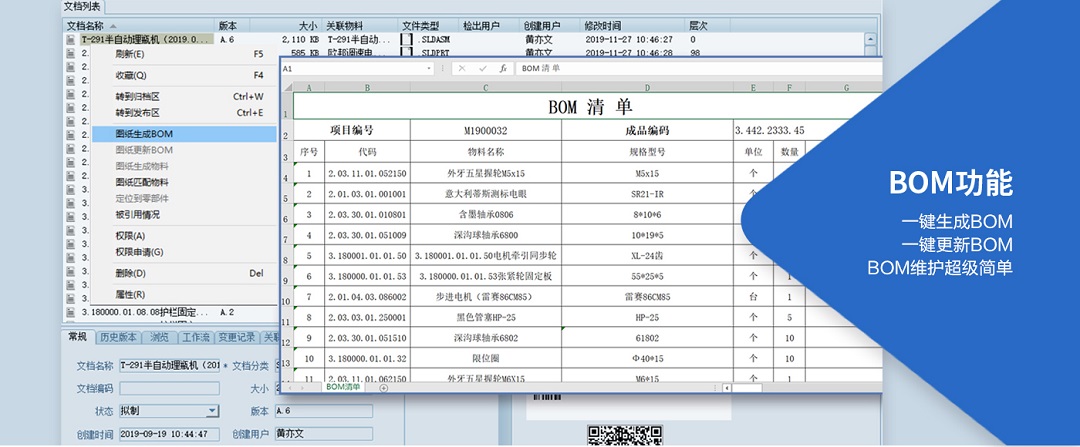This screenshot has width=1080, height=447.
Task: Select the BOM清单 sheet tab
Action: click(x=343, y=387)
